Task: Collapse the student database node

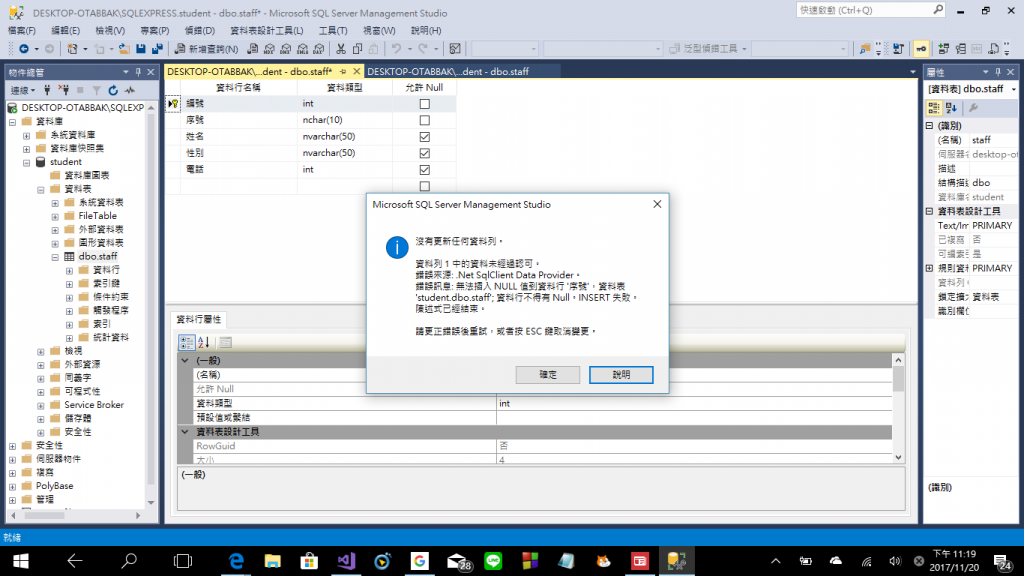Action: click(27, 162)
